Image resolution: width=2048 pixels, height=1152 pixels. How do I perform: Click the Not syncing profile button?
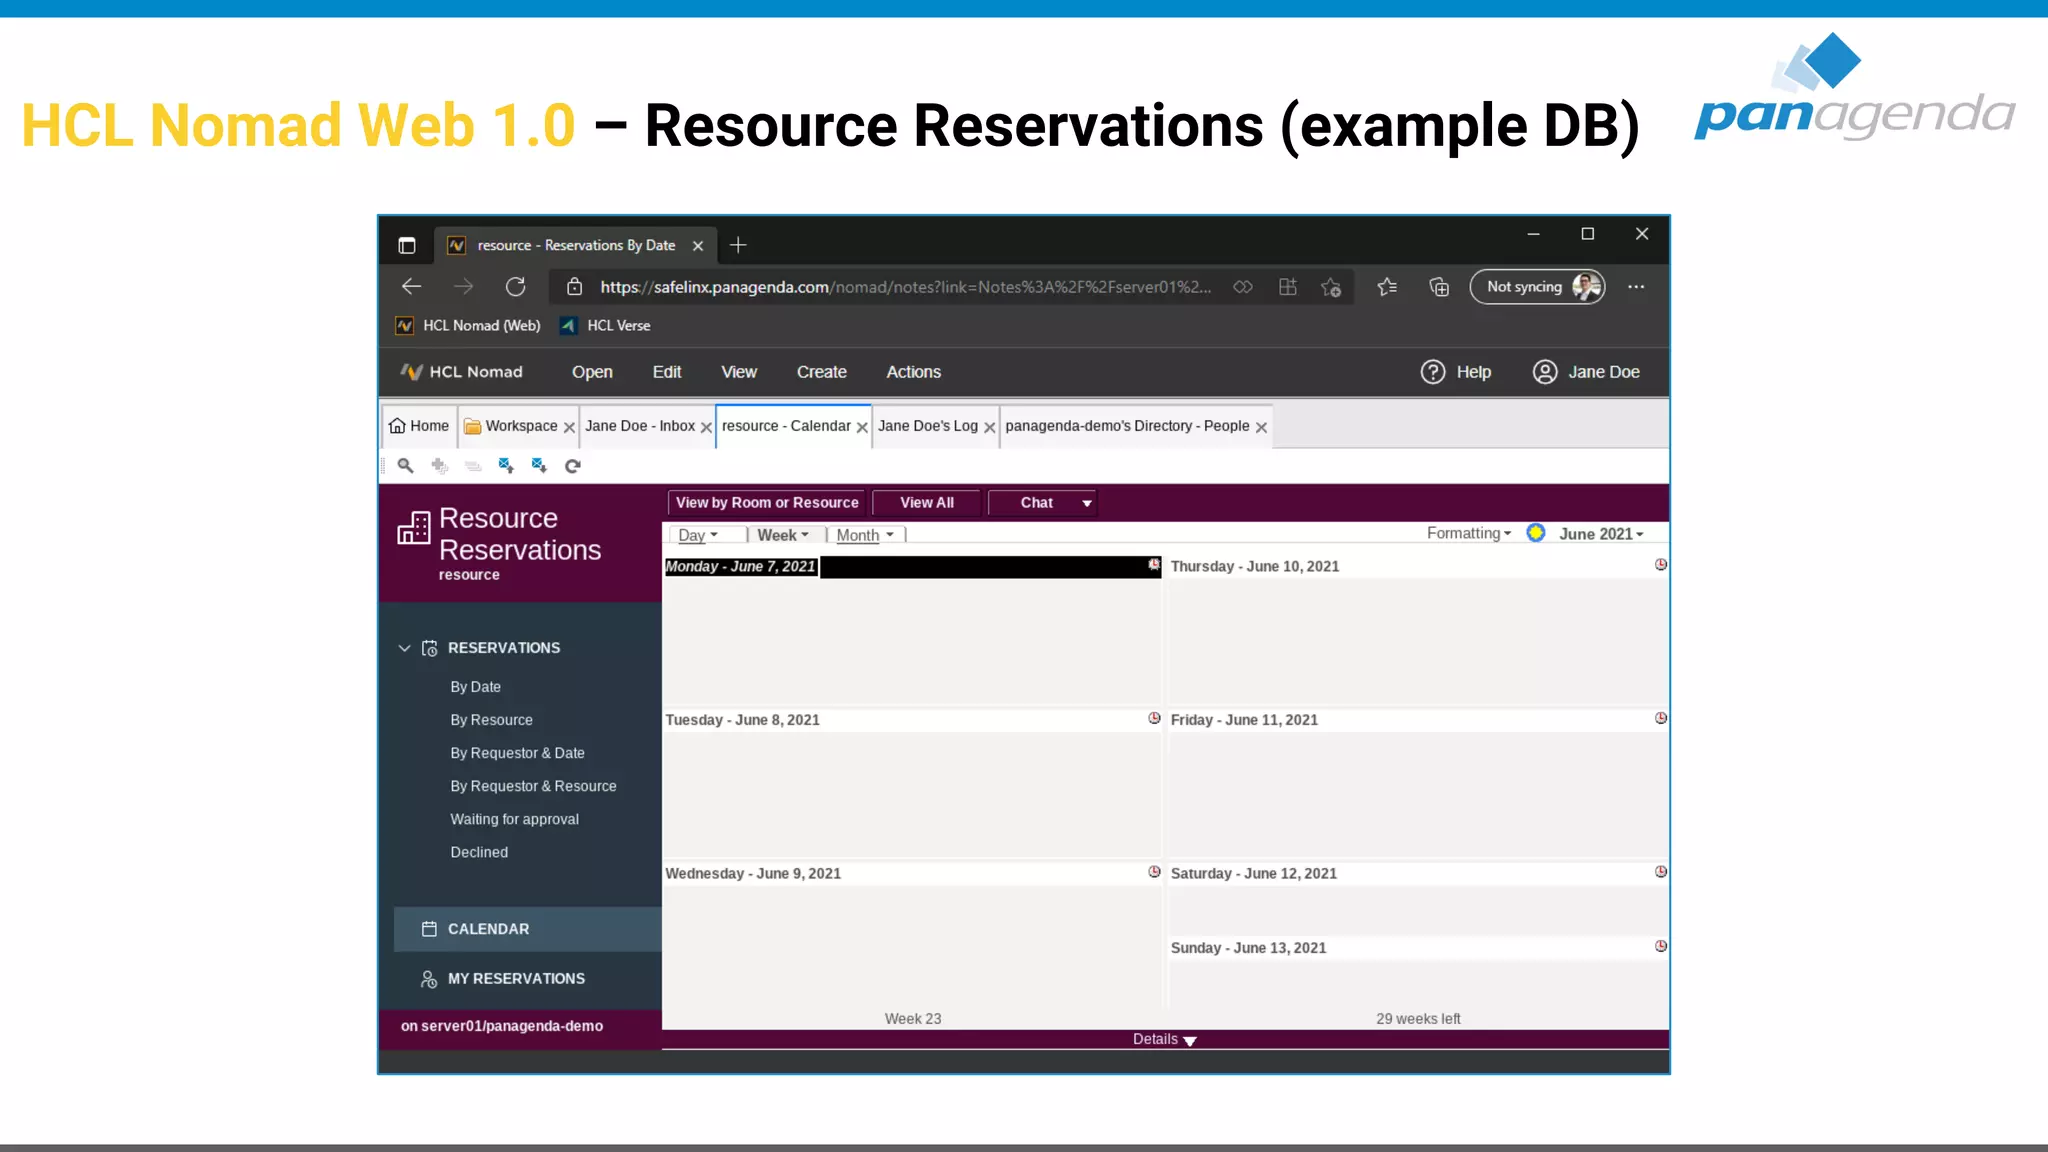click(1537, 287)
